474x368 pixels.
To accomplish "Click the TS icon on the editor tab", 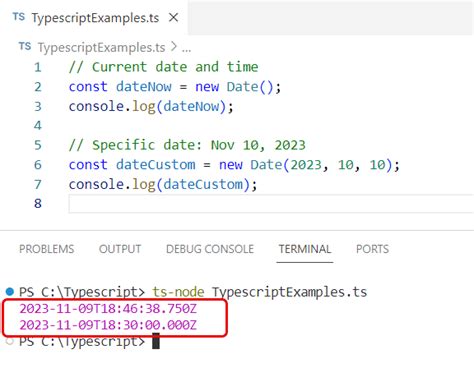I will [x=19, y=17].
